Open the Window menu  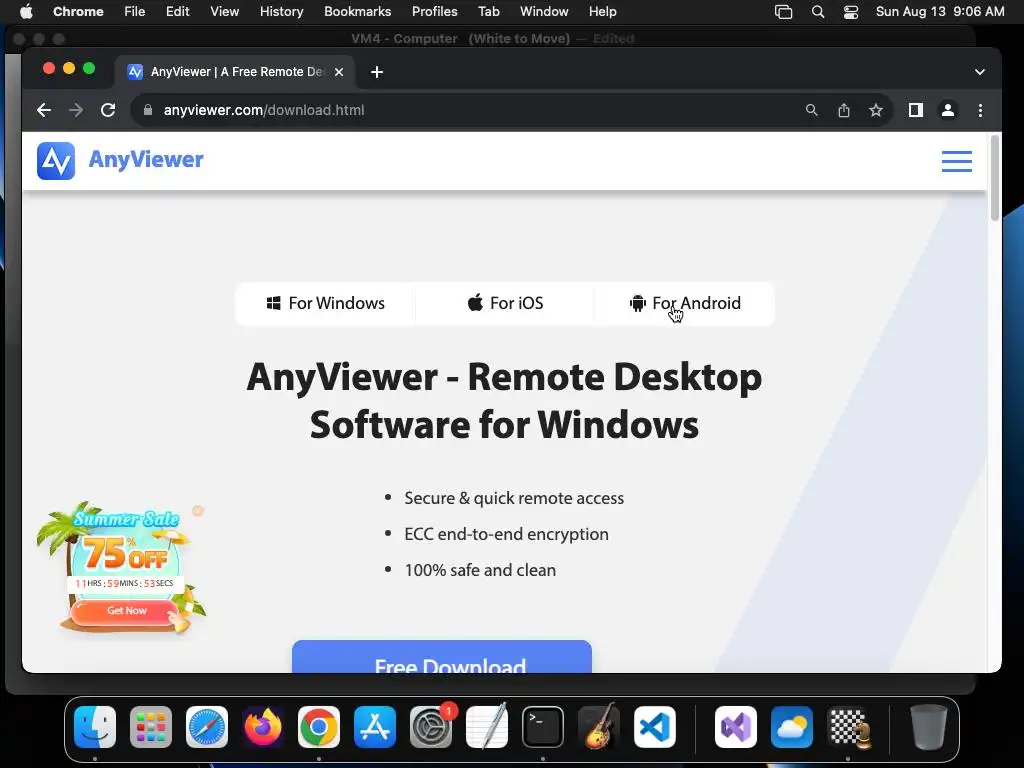(544, 11)
